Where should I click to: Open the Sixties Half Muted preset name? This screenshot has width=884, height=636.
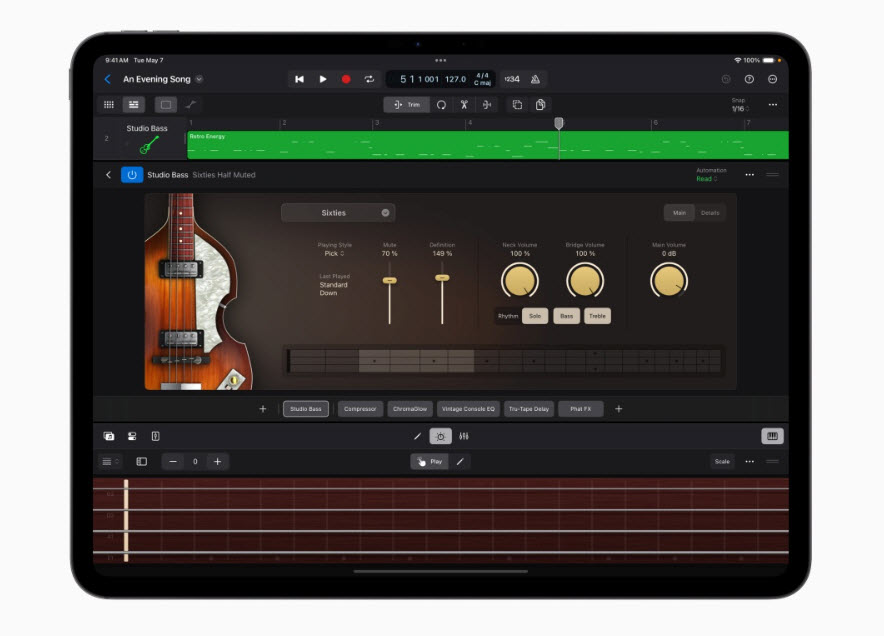(224, 175)
